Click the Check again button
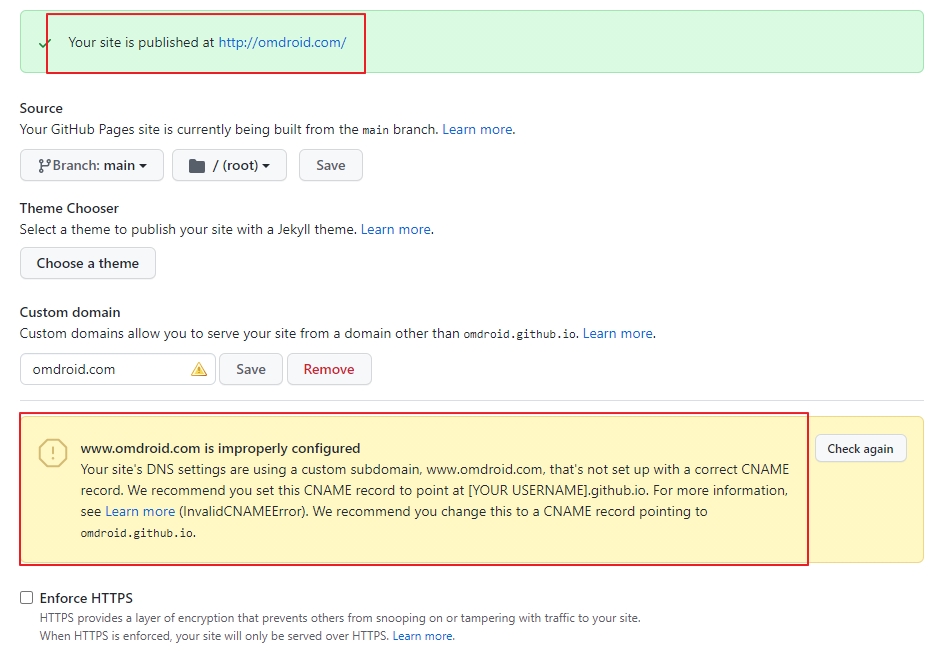933x651 pixels. click(860, 448)
